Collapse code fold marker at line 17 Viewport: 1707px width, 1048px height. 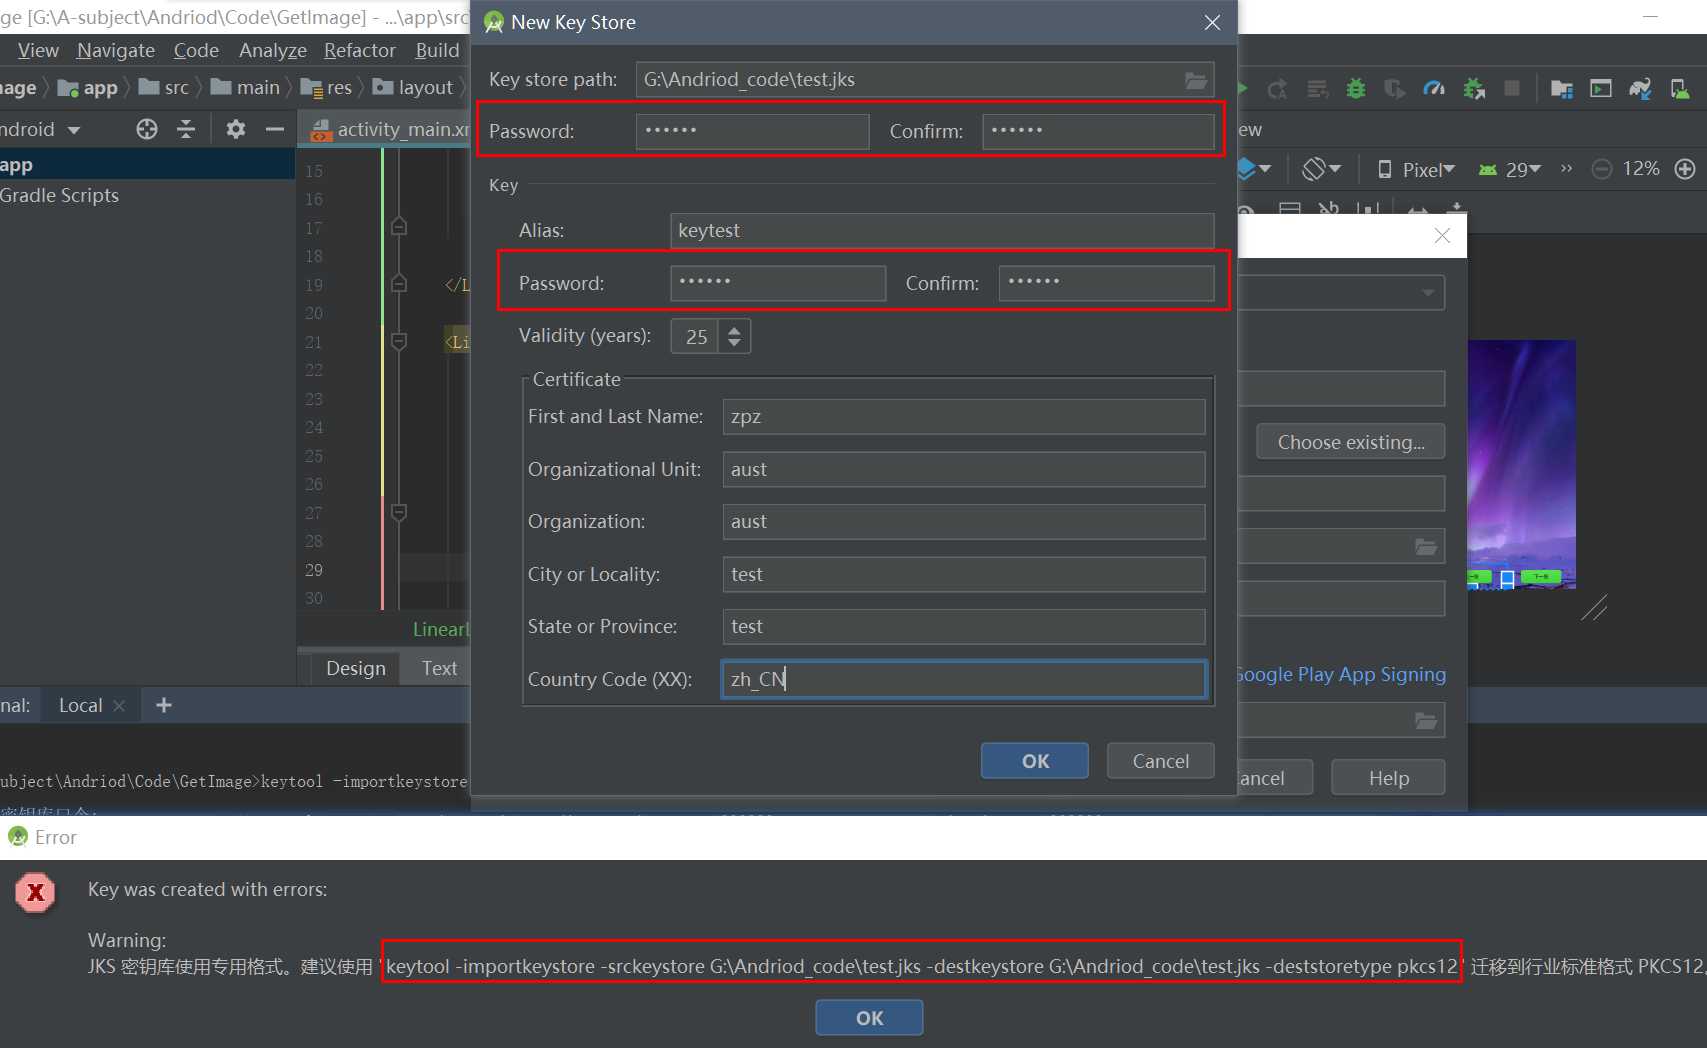[x=399, y=227]
